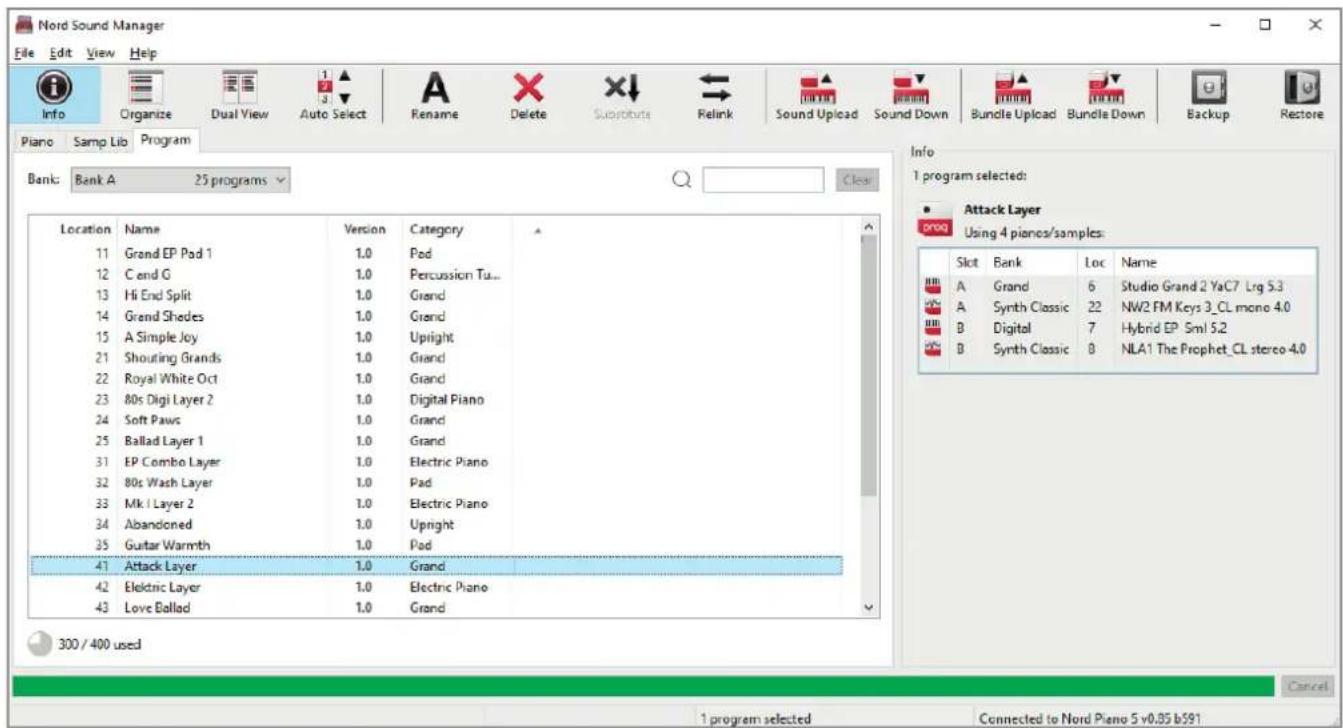Select the Abandoned program
1343x728 pixels.
pyautogui.click(x=437, y=524)
